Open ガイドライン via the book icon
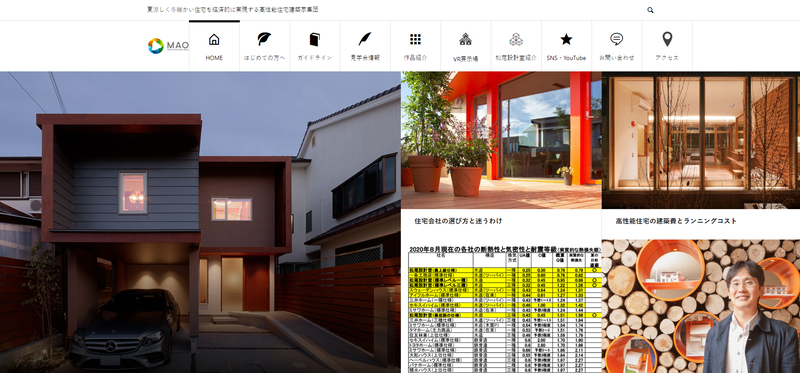Viewport: 800px width, 373px height. click(314, 39)
